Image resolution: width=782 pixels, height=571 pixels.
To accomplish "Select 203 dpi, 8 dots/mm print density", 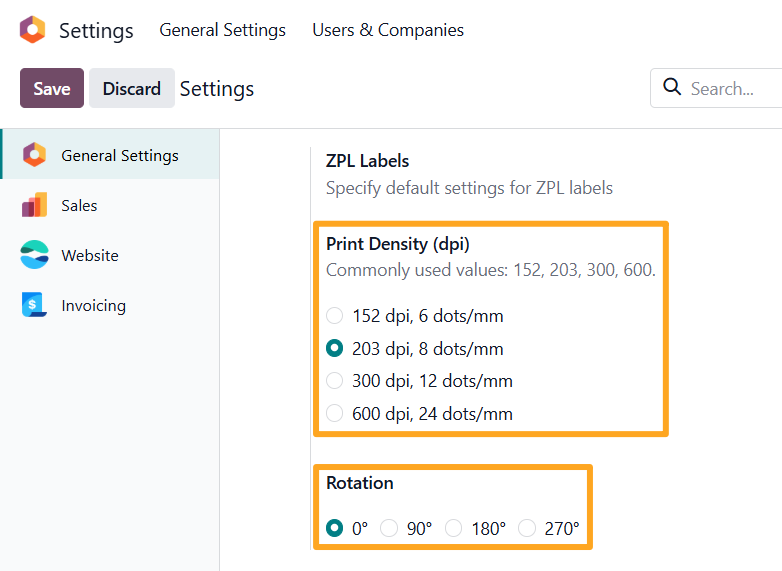I will (335, 349).
